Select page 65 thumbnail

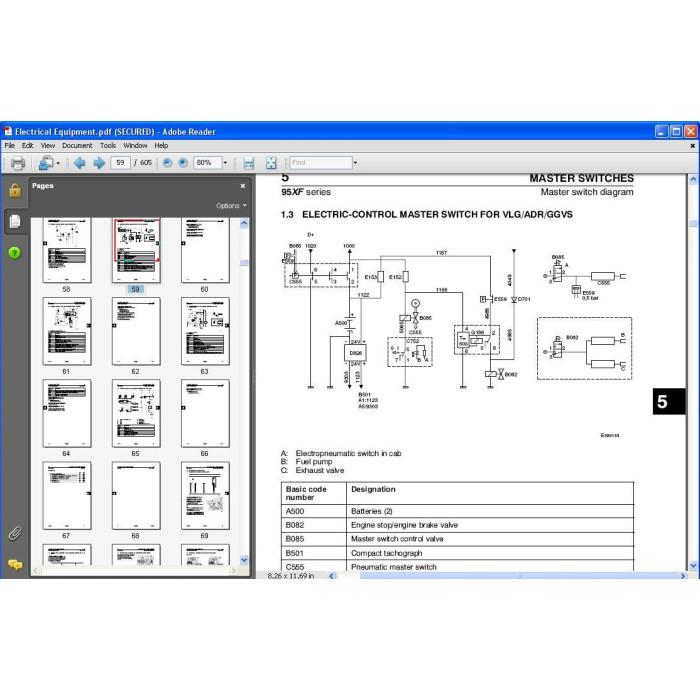(136, 413)
